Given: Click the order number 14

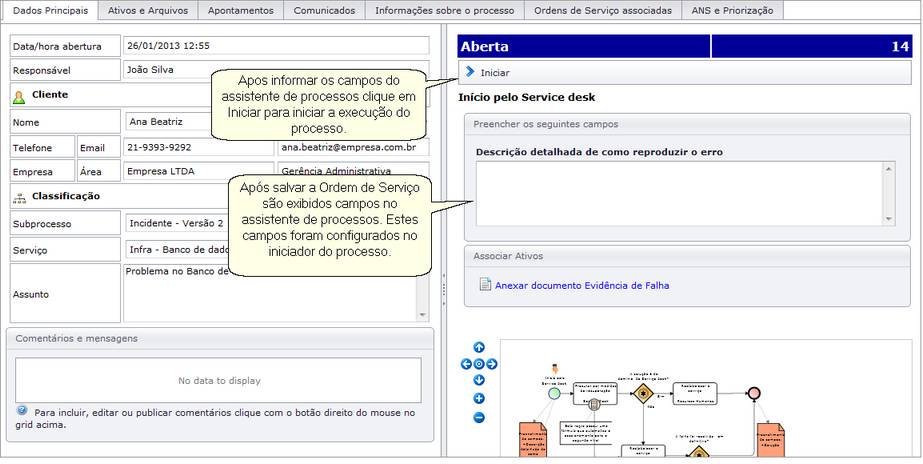Looking at the screenshot, I should coord(812,47).
